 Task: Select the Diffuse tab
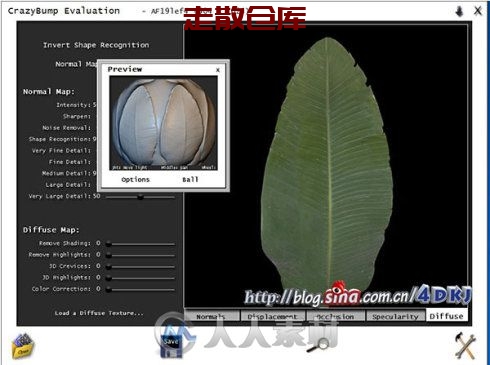pyautogui.click(x=447, y=316)
